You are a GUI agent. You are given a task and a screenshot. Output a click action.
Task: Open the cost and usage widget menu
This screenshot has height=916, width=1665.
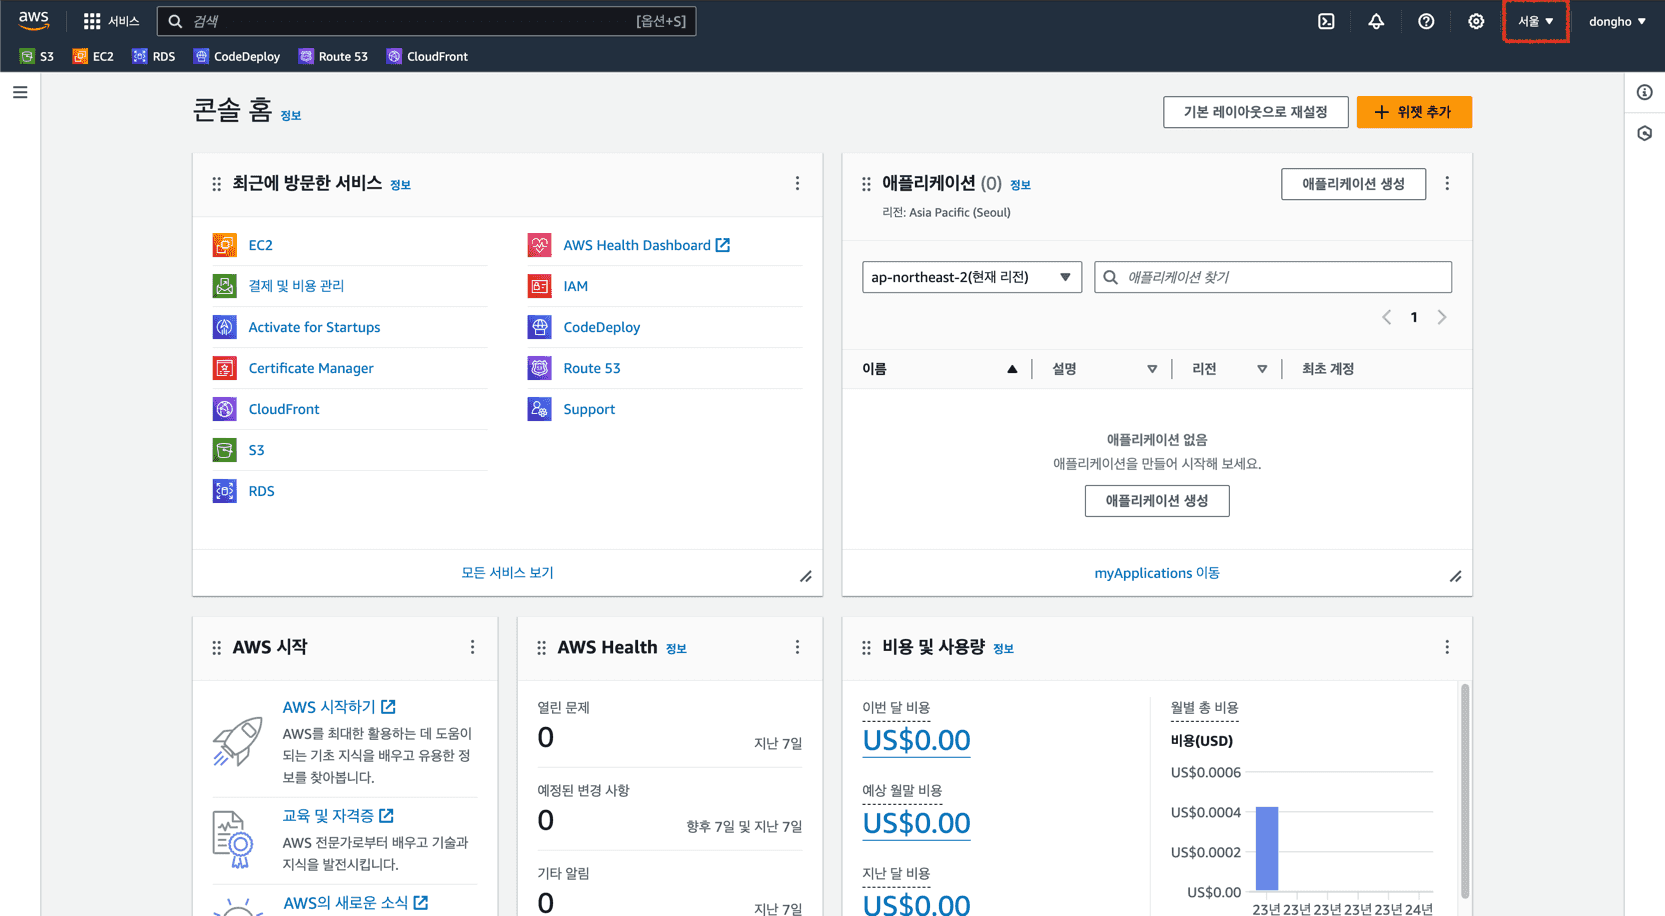tap(1447, 647)
